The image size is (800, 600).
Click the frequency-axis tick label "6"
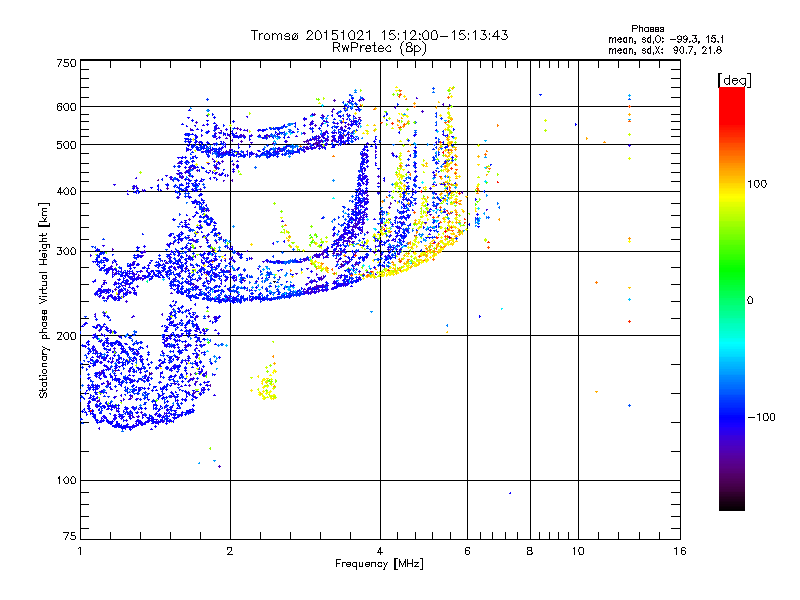(467, 551)
